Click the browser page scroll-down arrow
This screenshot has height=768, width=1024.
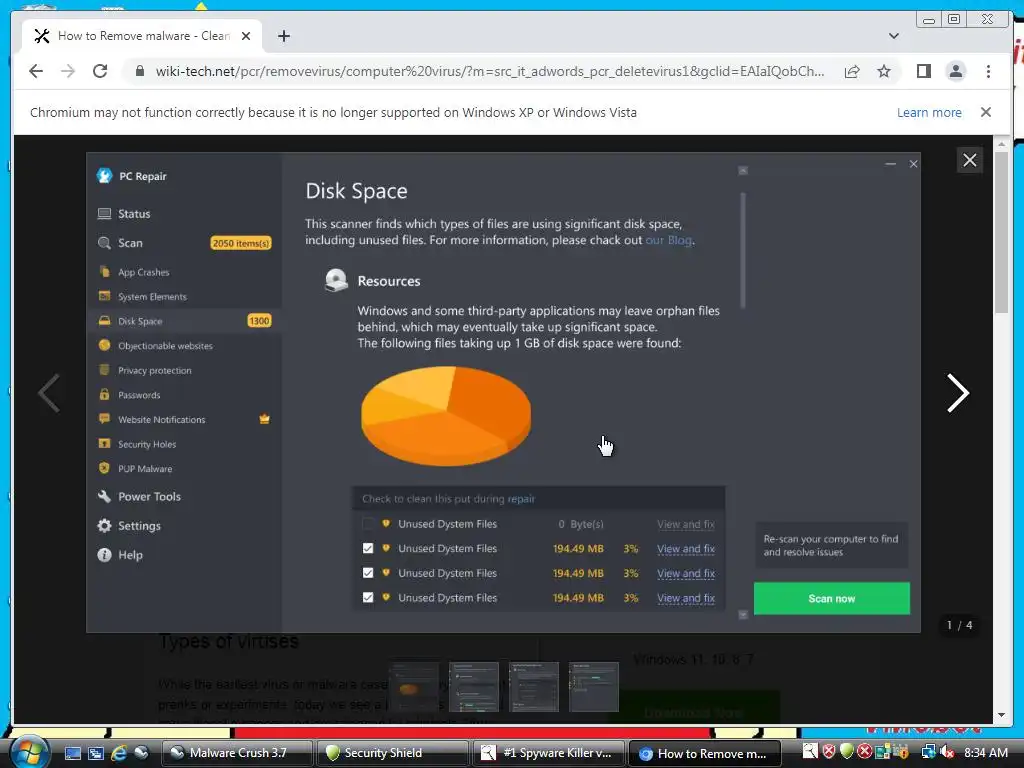pos(1001,715)
